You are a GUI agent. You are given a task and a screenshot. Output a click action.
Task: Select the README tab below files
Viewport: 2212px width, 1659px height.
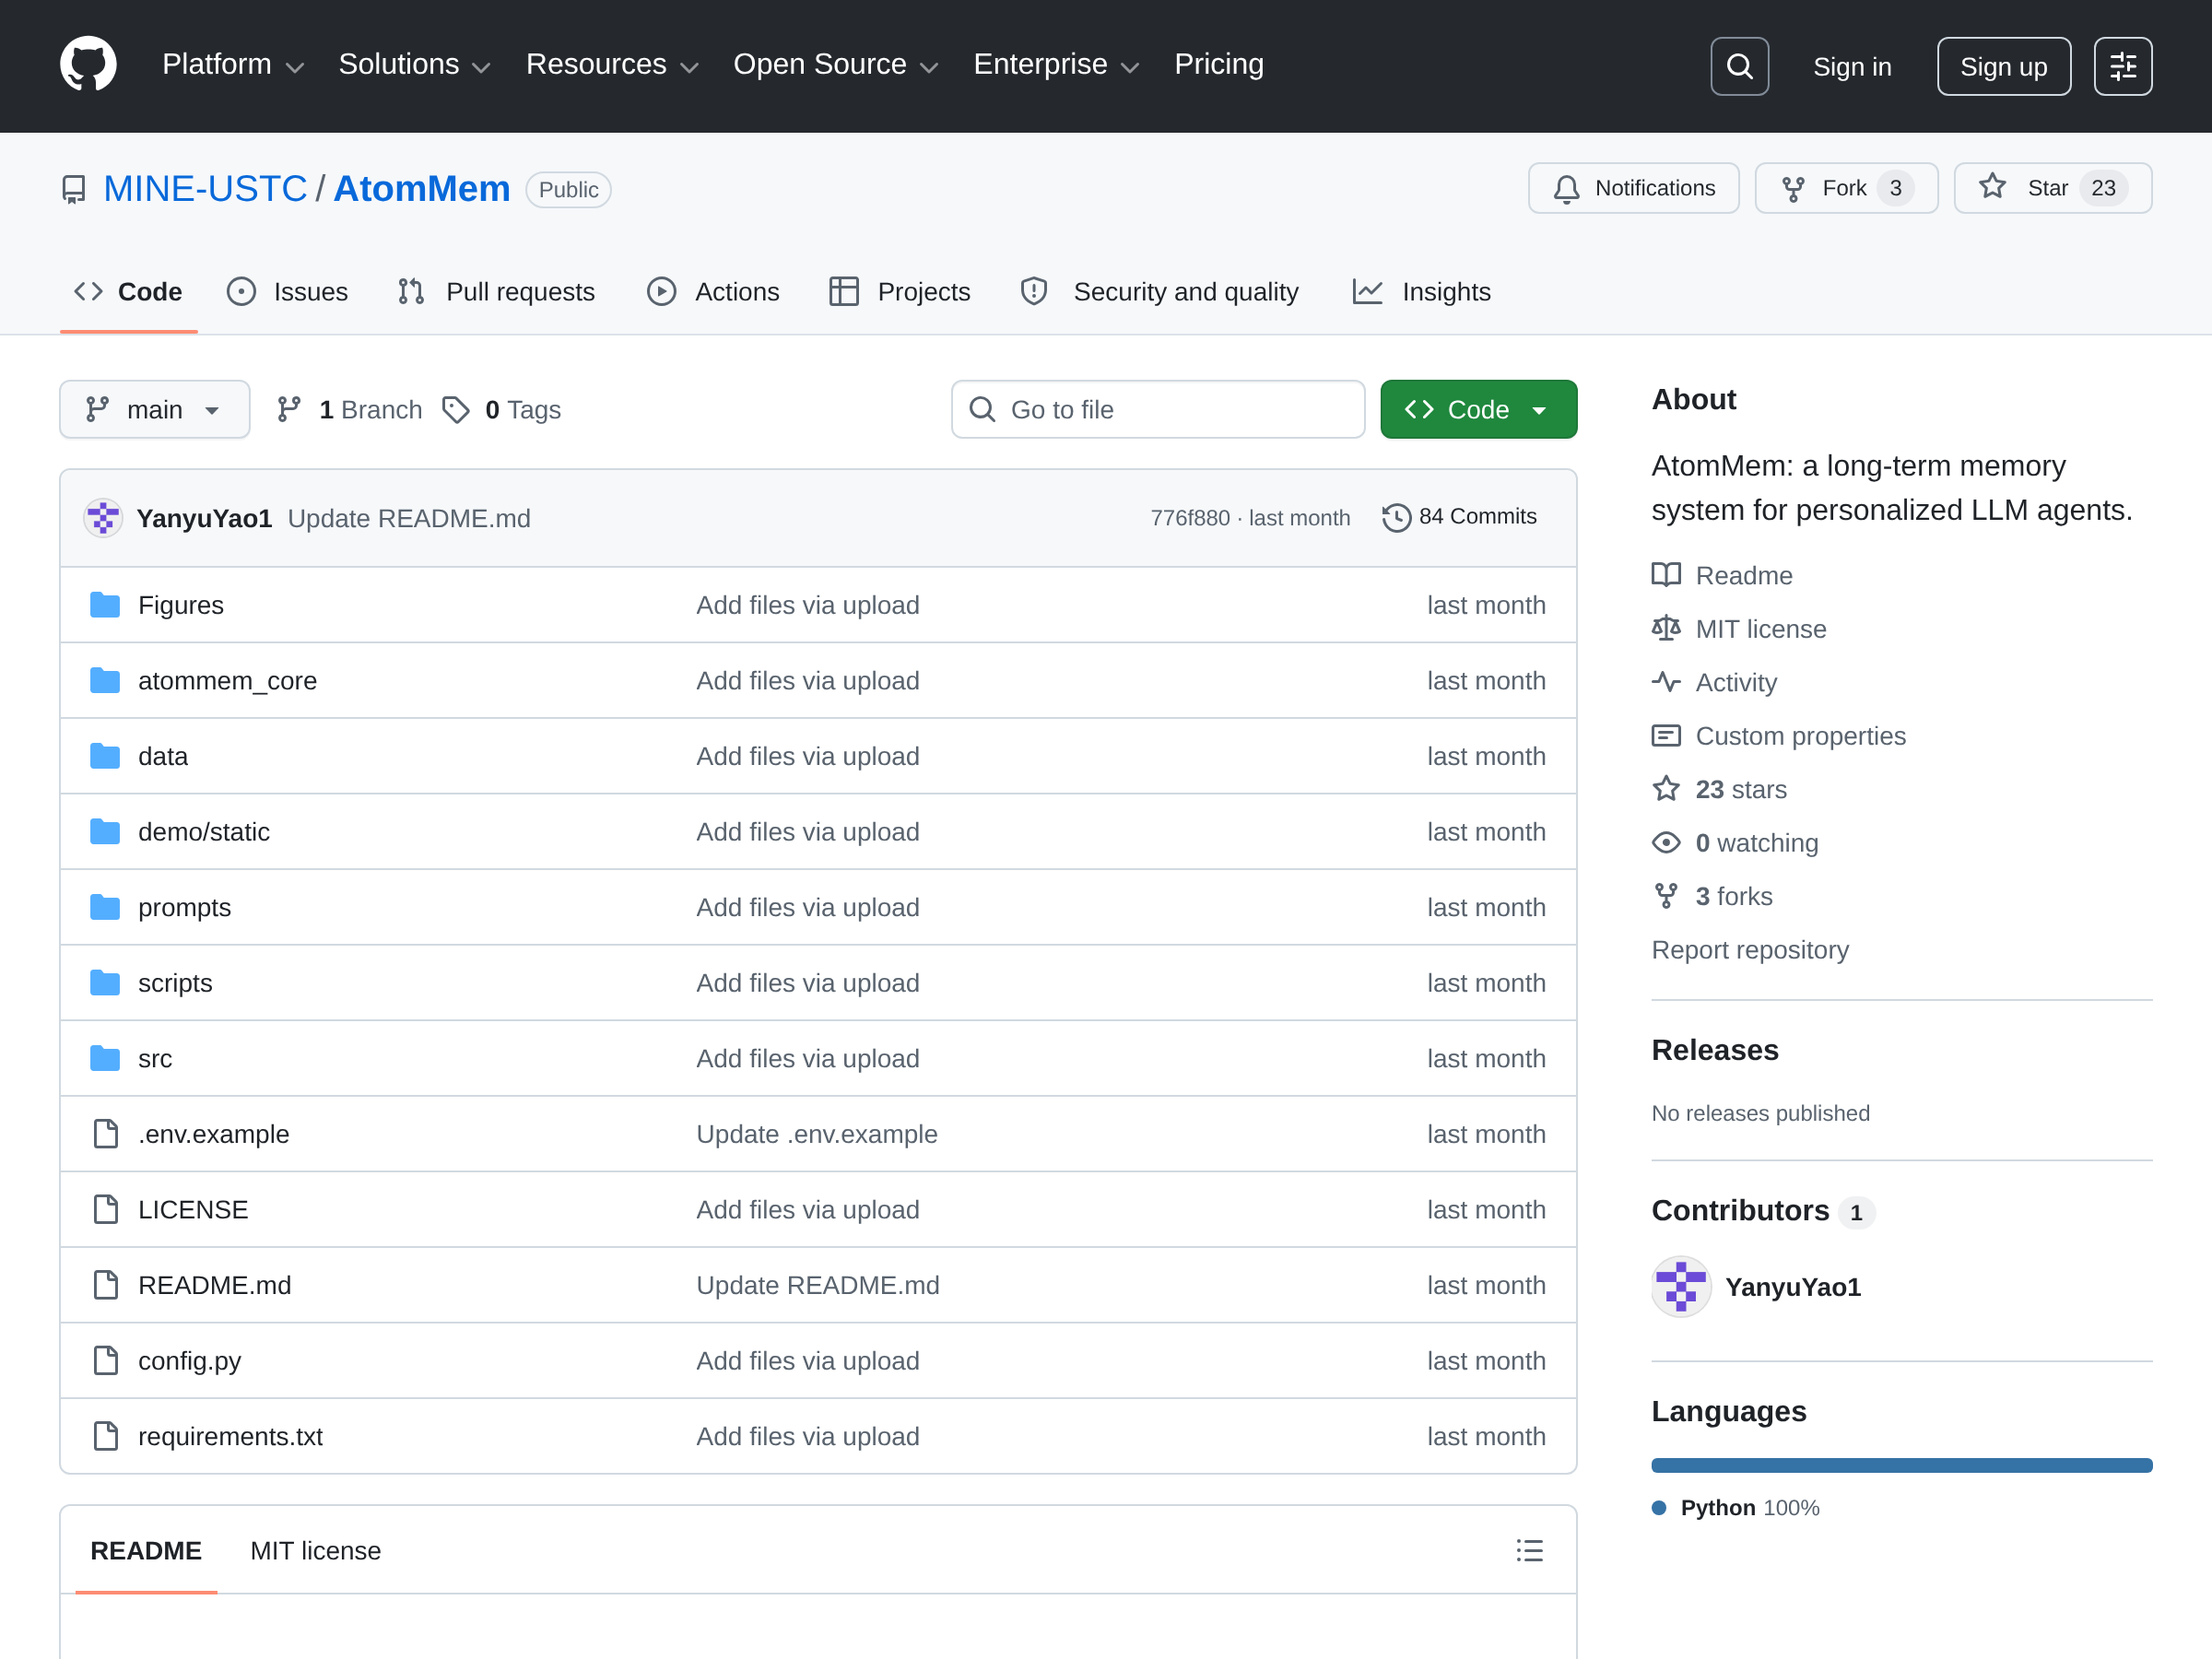point(146,1551)
